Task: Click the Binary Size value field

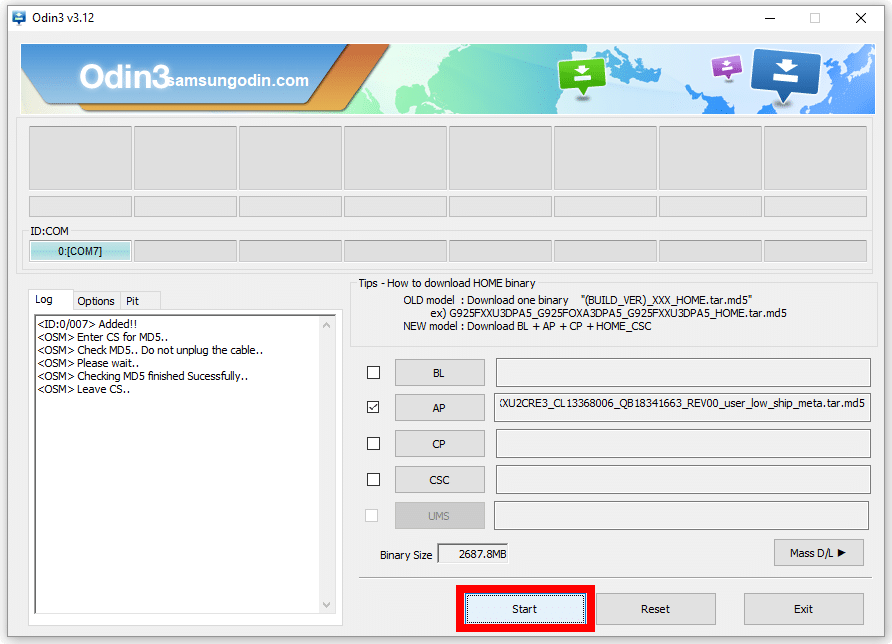Action: coord(473,554)
